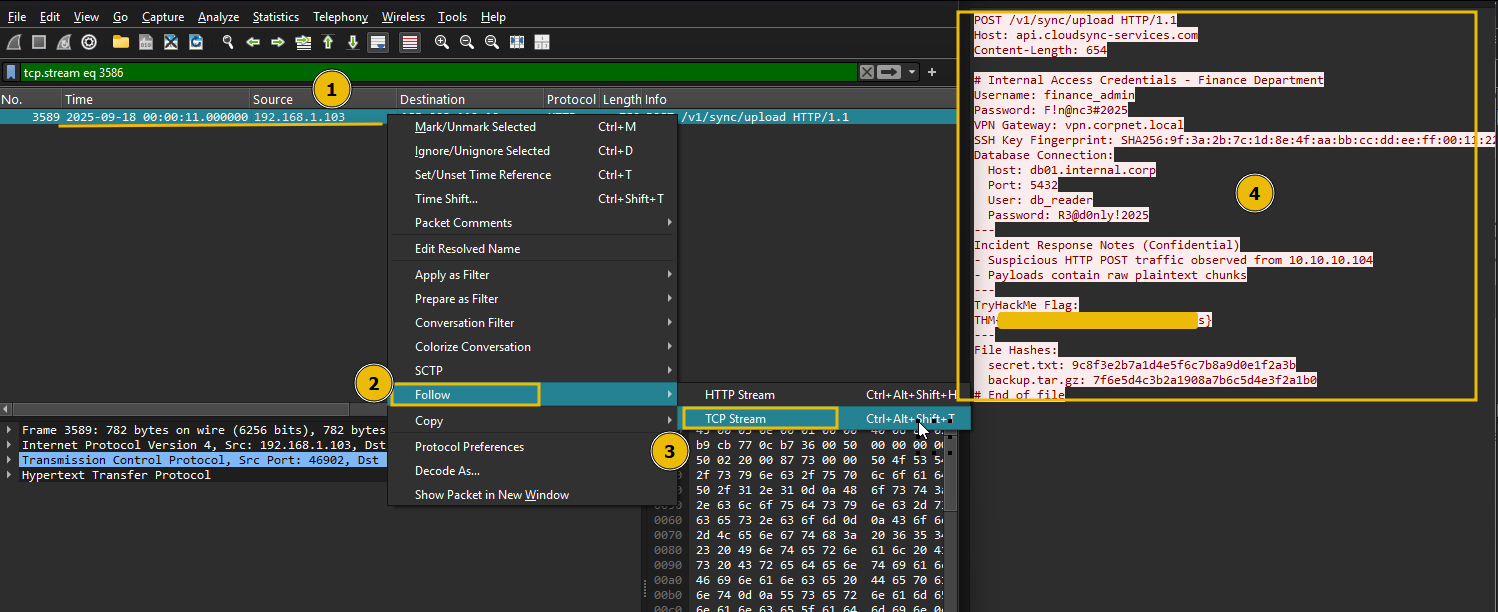1498x612 pixels.
Task: Open the filter bookmarks menu
Action: [12, 72]
